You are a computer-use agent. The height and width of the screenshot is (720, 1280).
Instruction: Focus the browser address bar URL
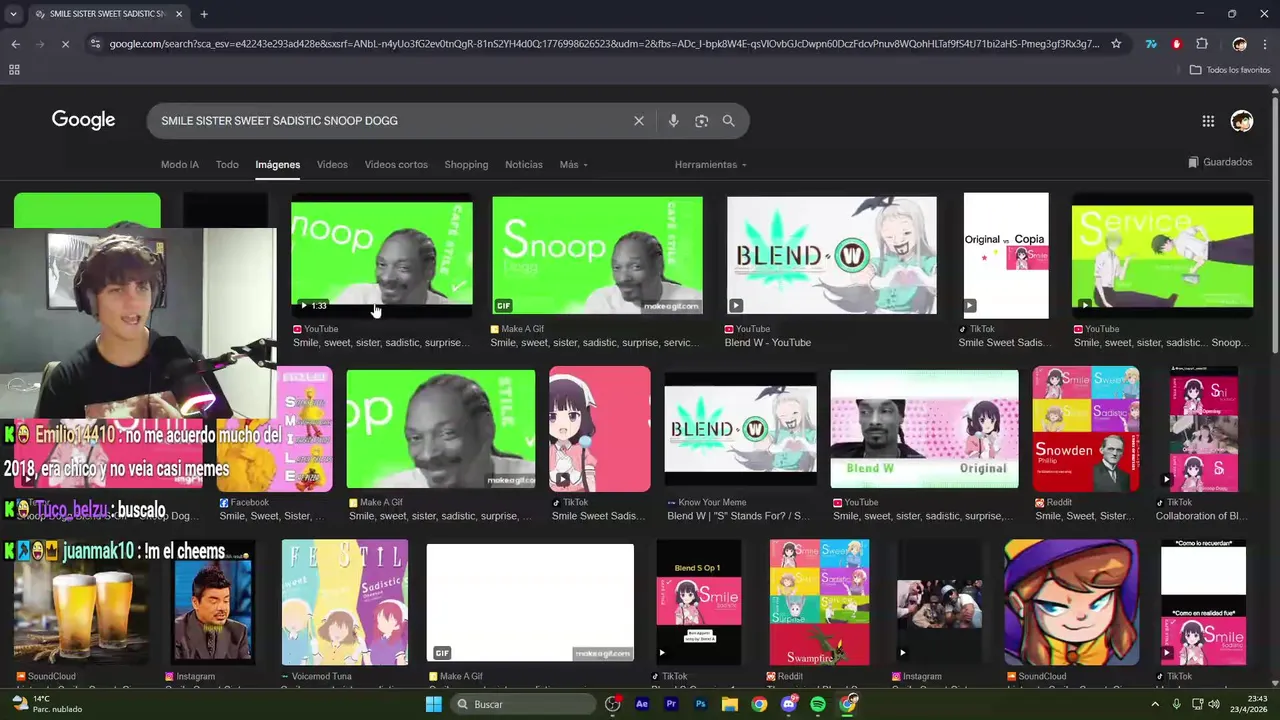(603, 44)
